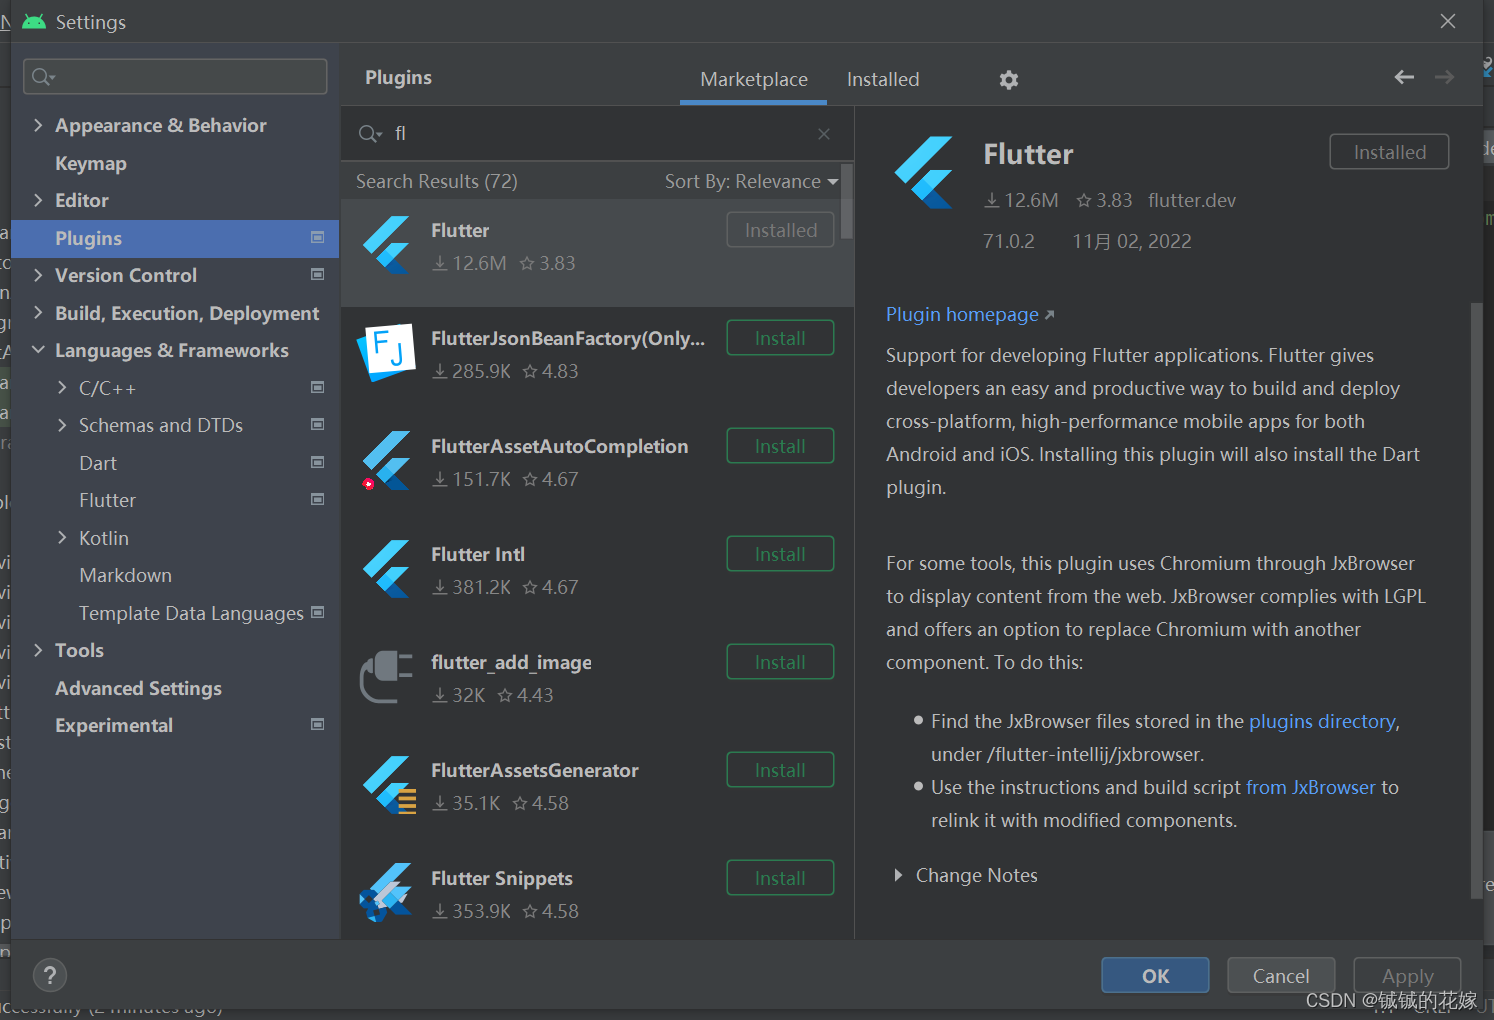Click the project-level icon beside Version Control

[317, 274]
